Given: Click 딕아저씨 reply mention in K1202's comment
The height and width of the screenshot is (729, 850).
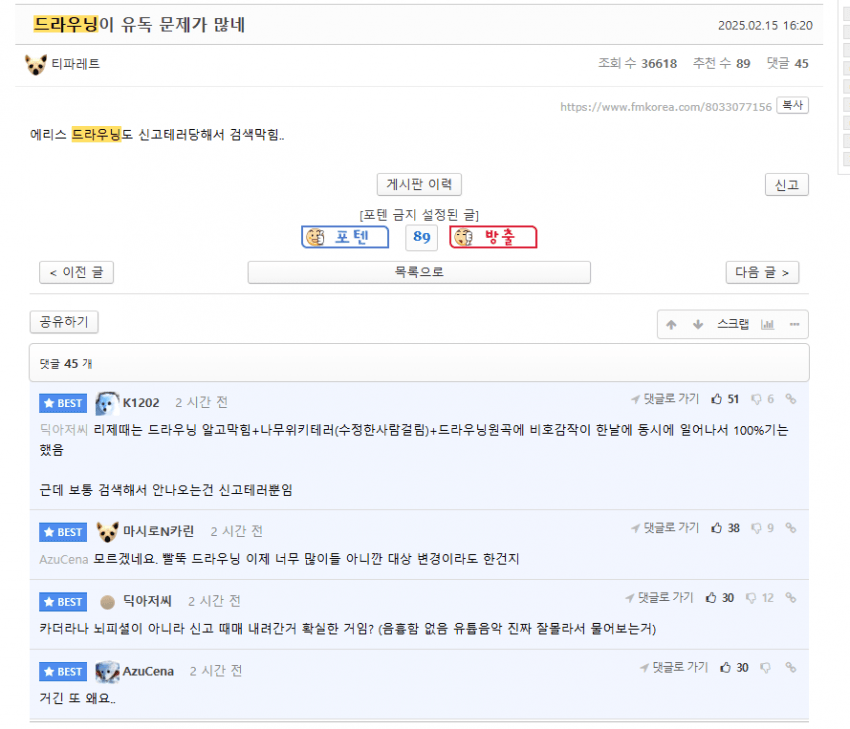Looking at the screenshot, I should pos(63,430).
